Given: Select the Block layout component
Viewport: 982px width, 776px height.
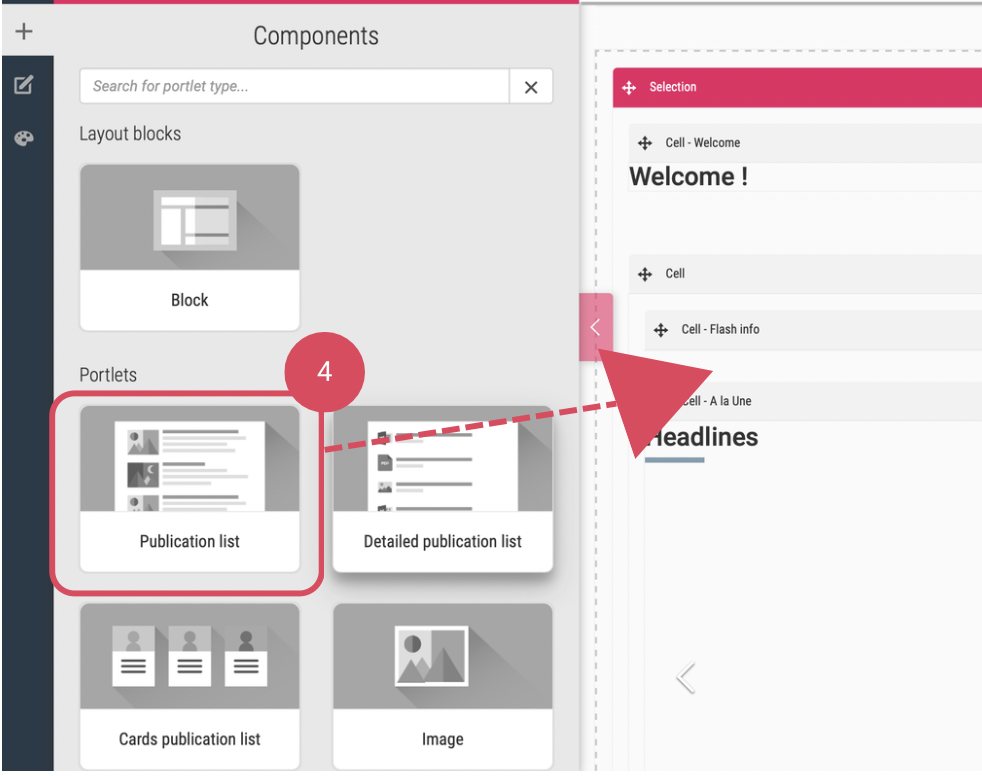Looking at the screenshot, I should (x=190, y=247).
